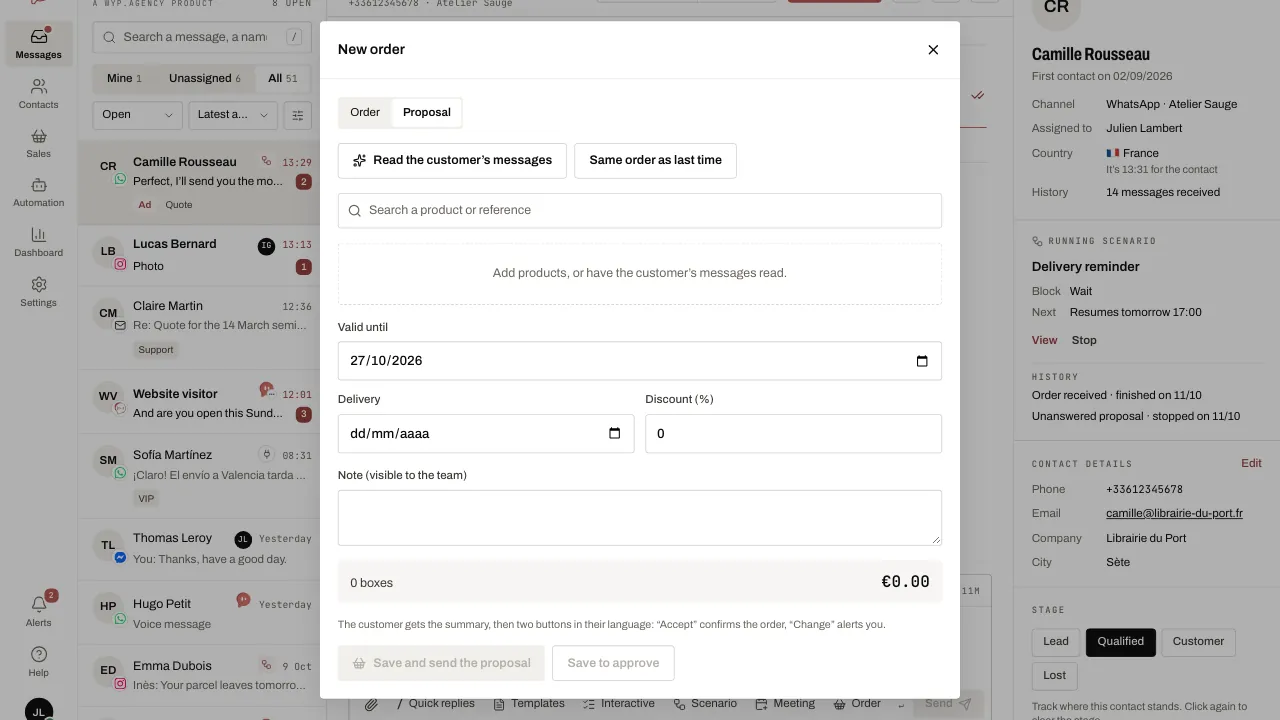1280x720 pixels.
Task: Click the Support tag on Claire Martin
Action: click(156, 350)
